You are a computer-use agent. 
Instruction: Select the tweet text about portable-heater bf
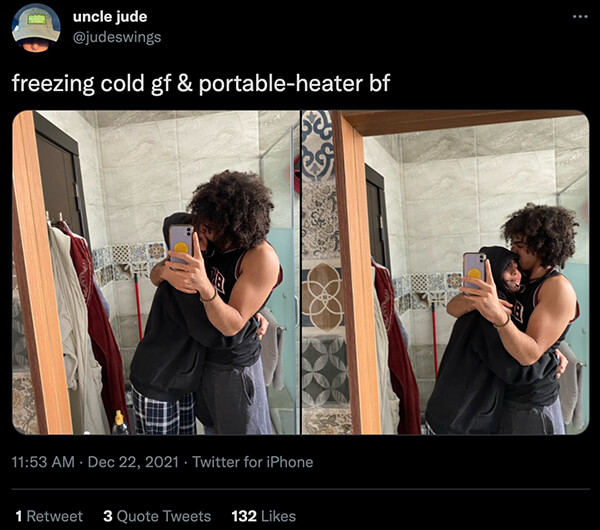coord(201,83)
